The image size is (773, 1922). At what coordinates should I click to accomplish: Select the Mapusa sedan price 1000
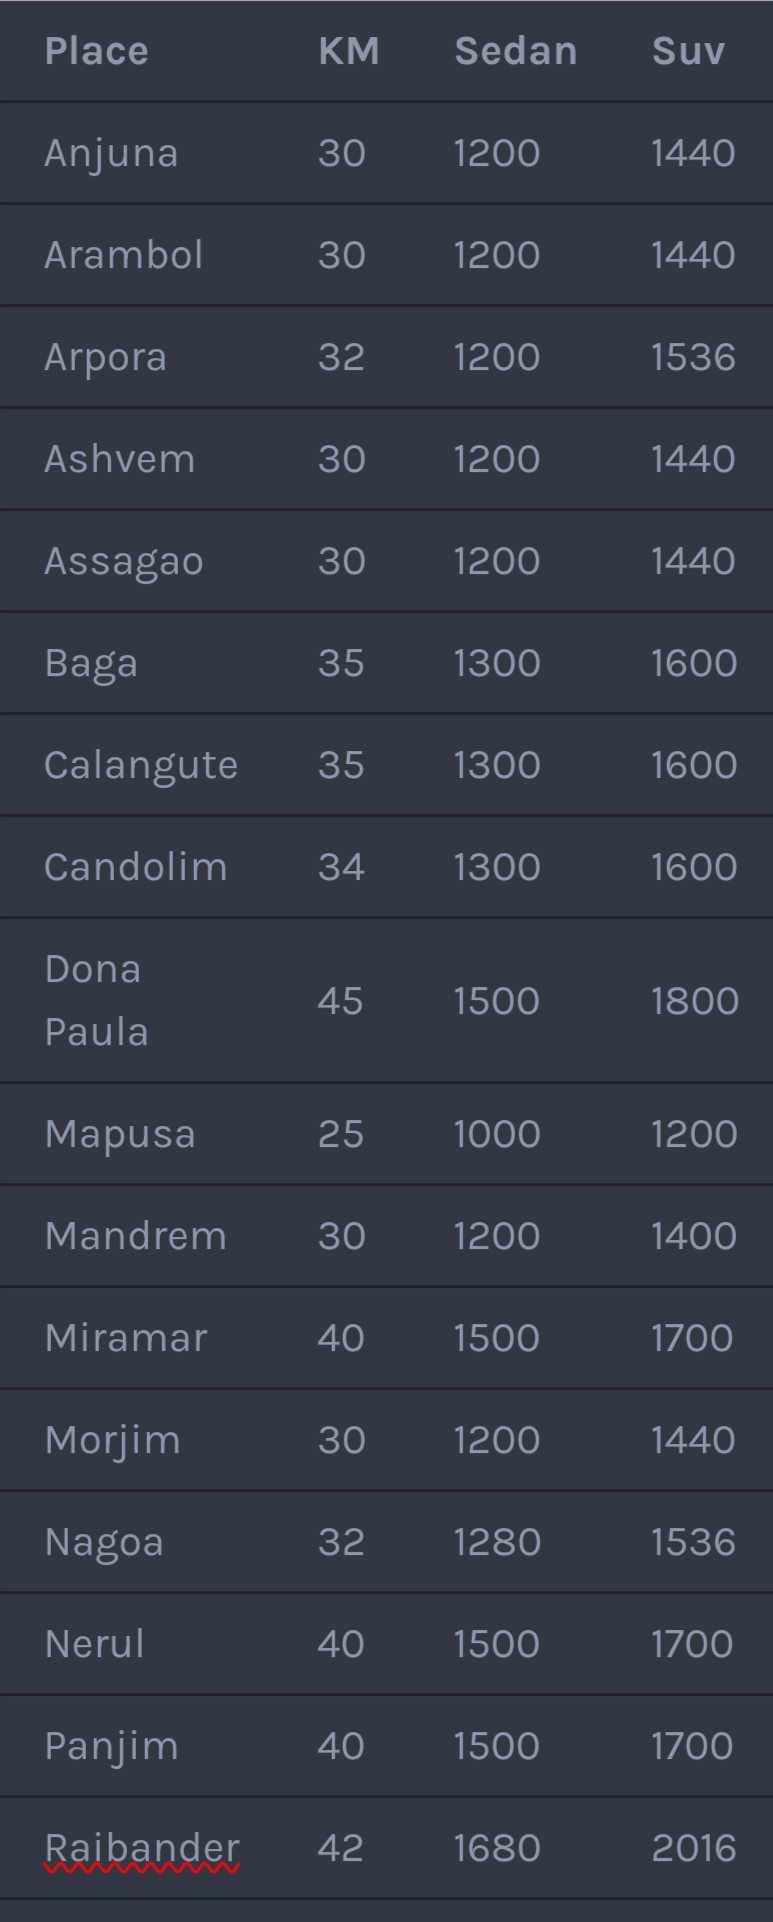[497, 1134]
